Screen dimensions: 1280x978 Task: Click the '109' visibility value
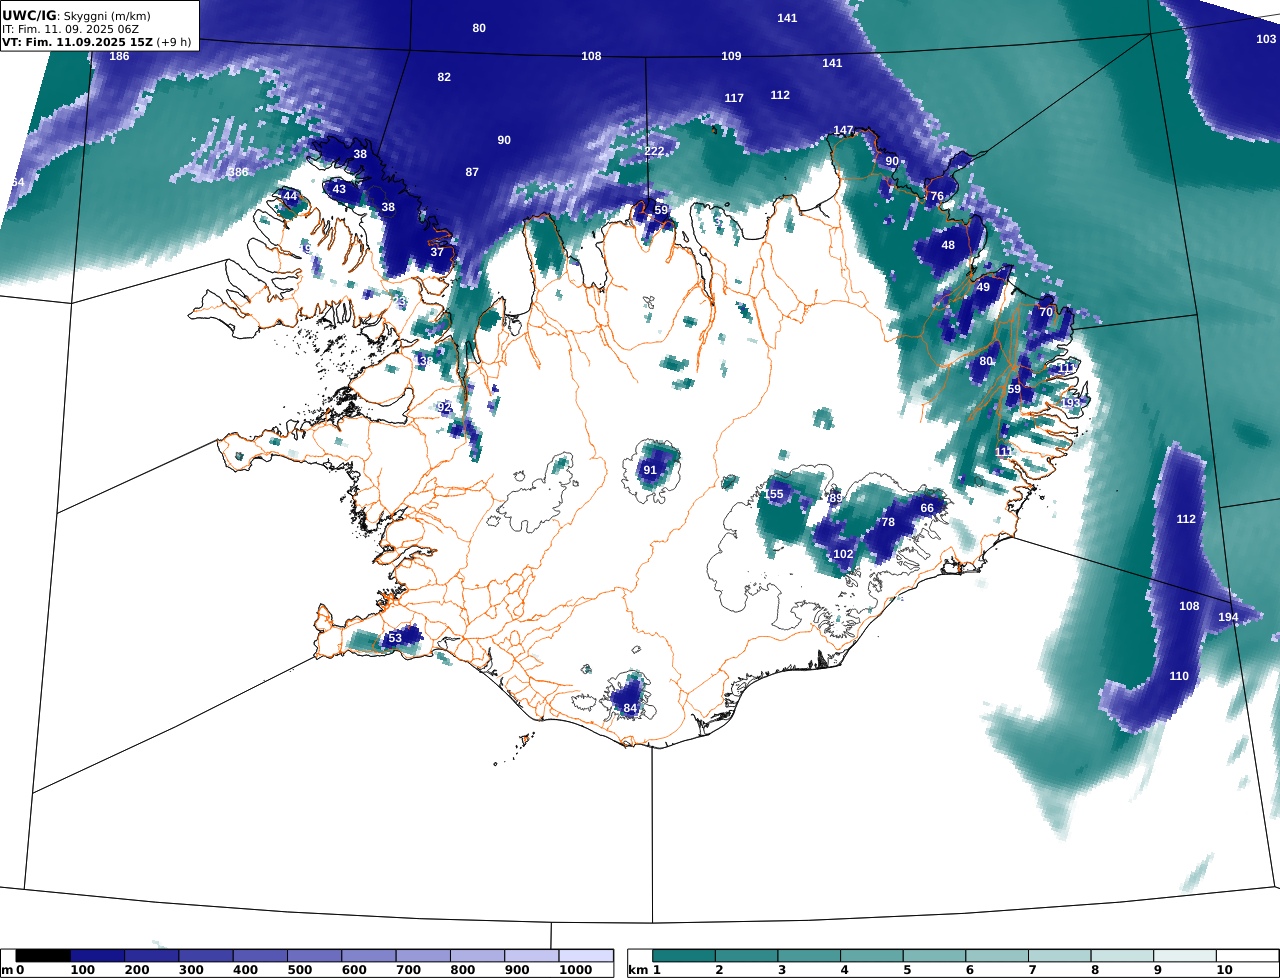coord(731,56)
